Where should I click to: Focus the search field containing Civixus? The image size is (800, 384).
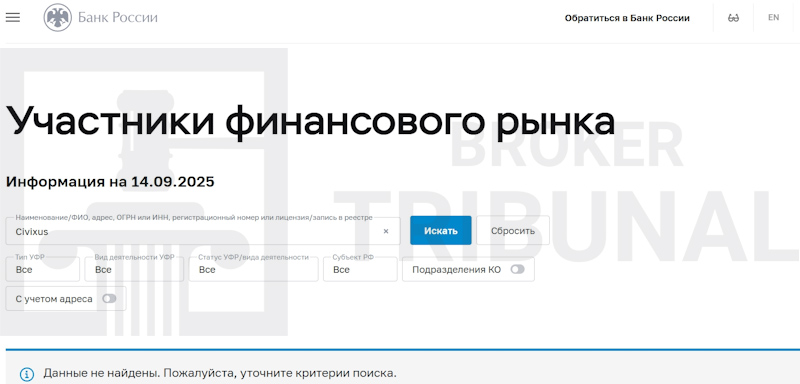(203, 232)
